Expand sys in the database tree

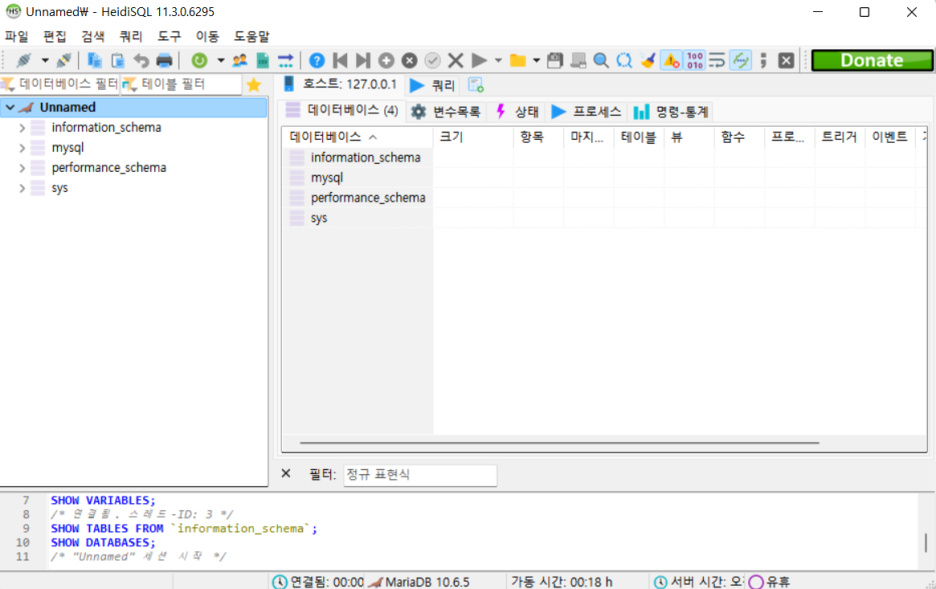[x=22, y=188]
